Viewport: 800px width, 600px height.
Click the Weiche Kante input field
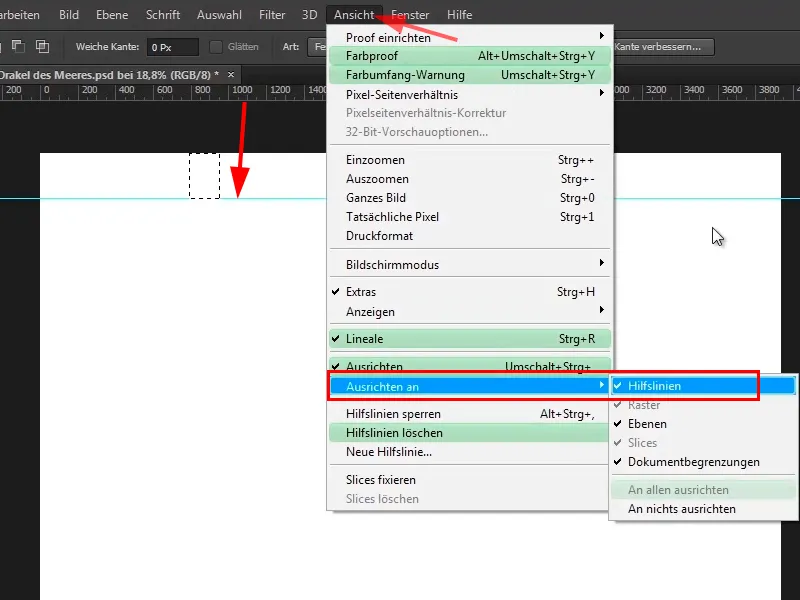[172, 47]
